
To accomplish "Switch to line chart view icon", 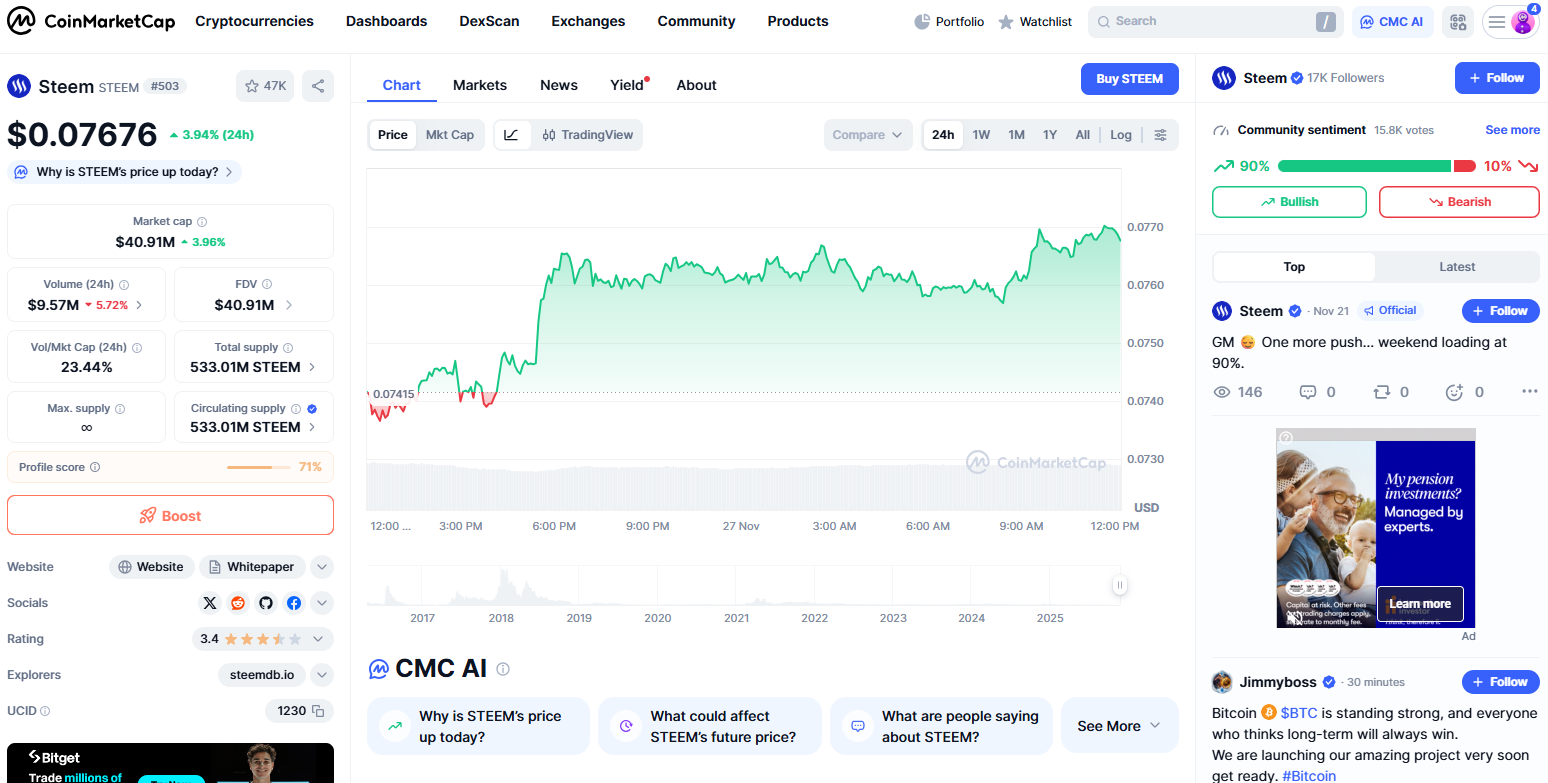I will pyautogui.click(x=511, y=135).
